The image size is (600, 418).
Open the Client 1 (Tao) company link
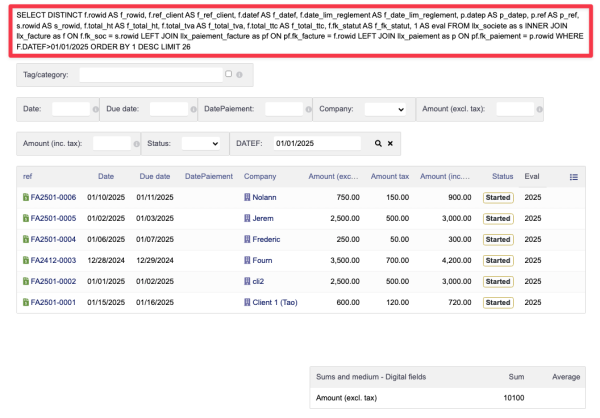tap(275, 303)
